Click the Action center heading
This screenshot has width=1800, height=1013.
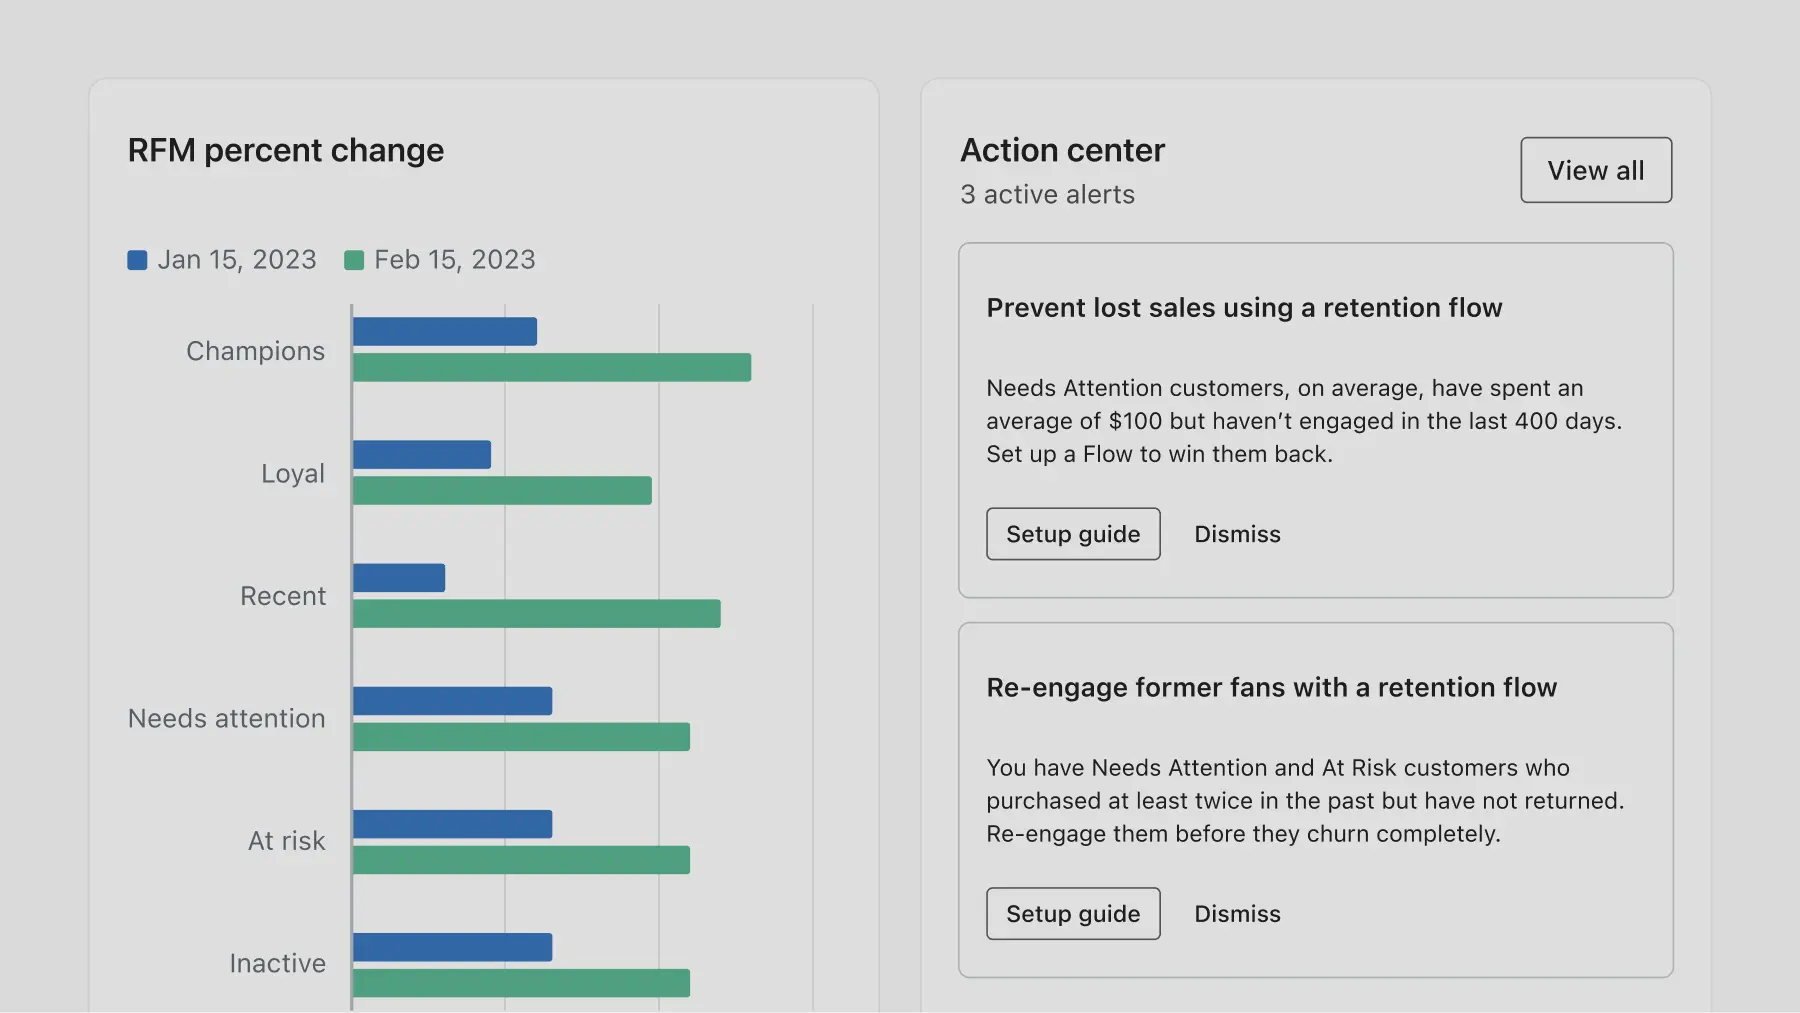[1062, 150]
